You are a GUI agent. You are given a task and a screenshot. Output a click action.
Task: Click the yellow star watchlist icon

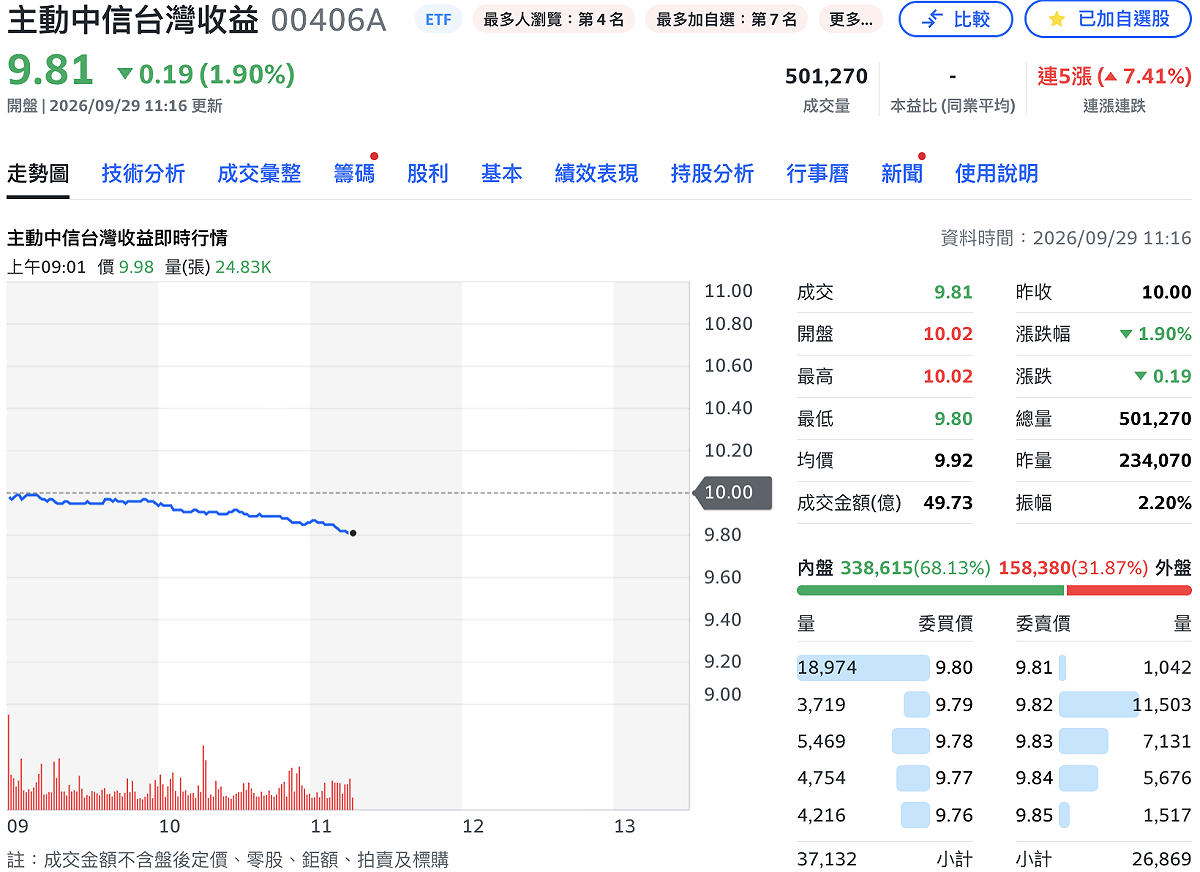[1056, 19]
